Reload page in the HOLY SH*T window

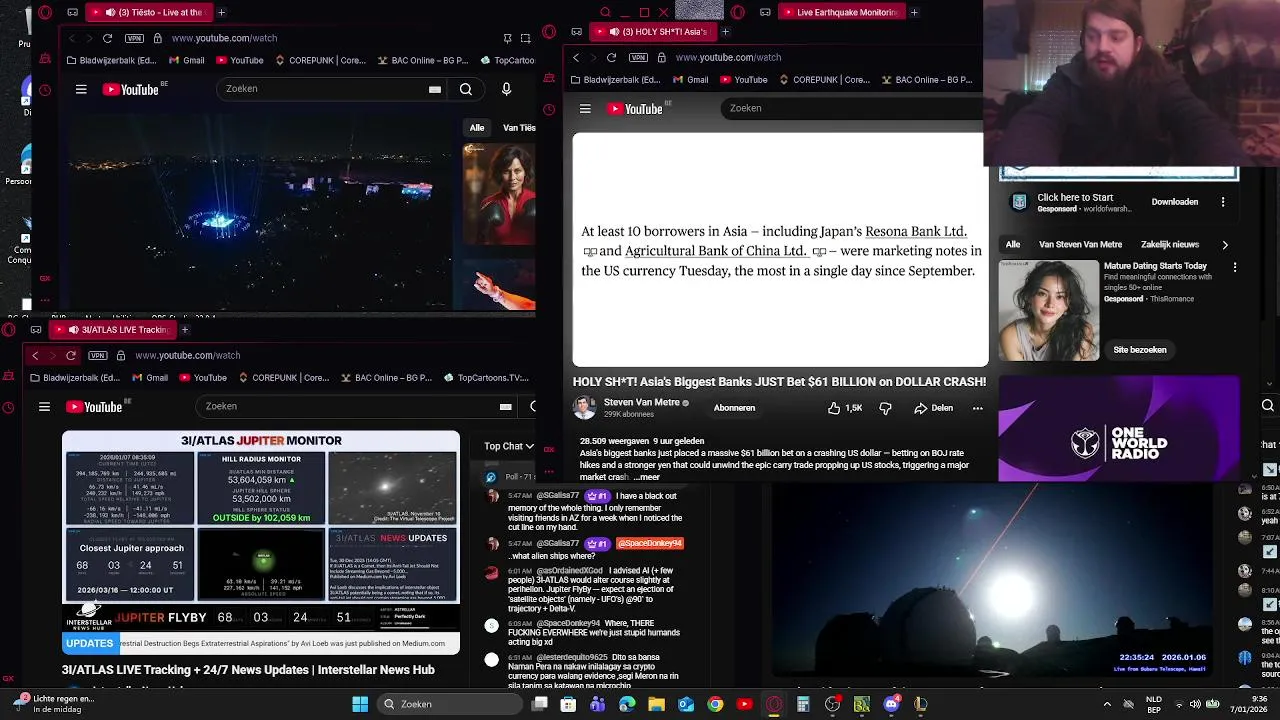click(x=611, y=57)
